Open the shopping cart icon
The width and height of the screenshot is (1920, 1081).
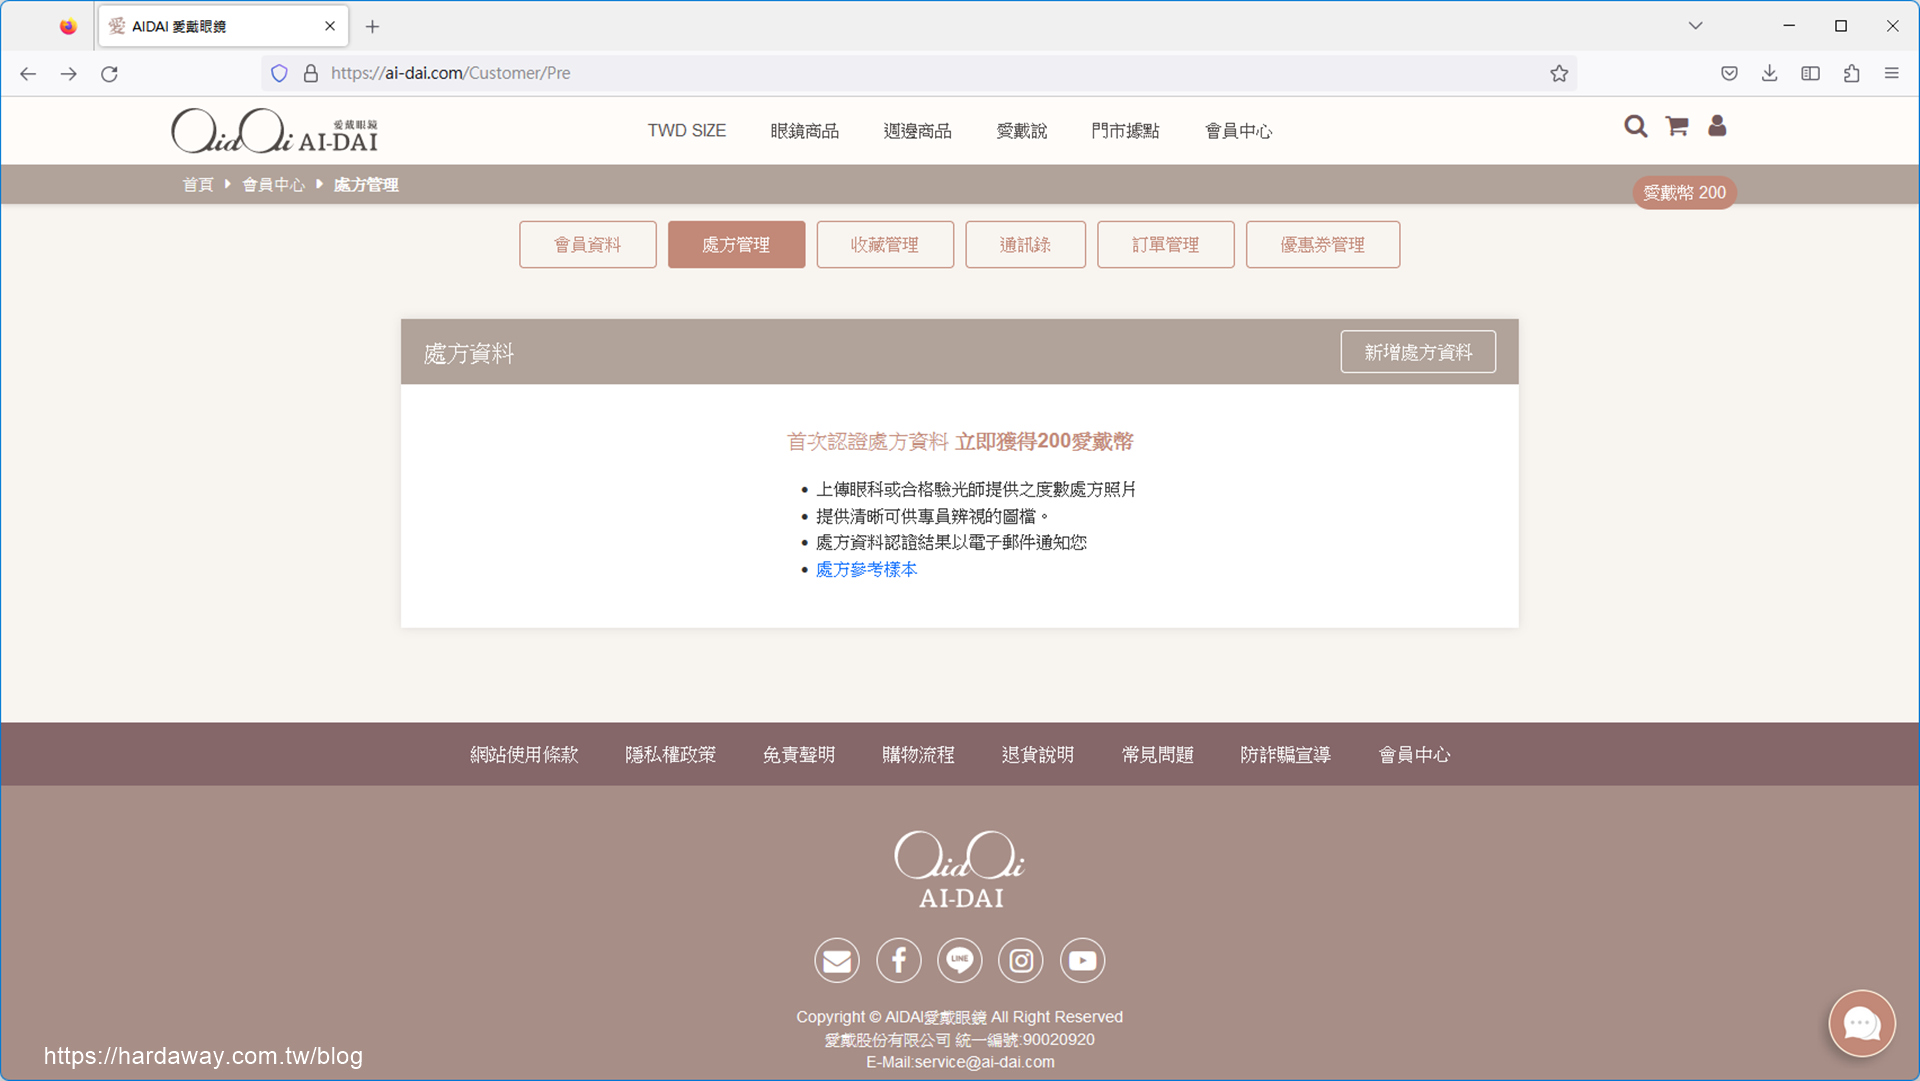[1677, 126]
